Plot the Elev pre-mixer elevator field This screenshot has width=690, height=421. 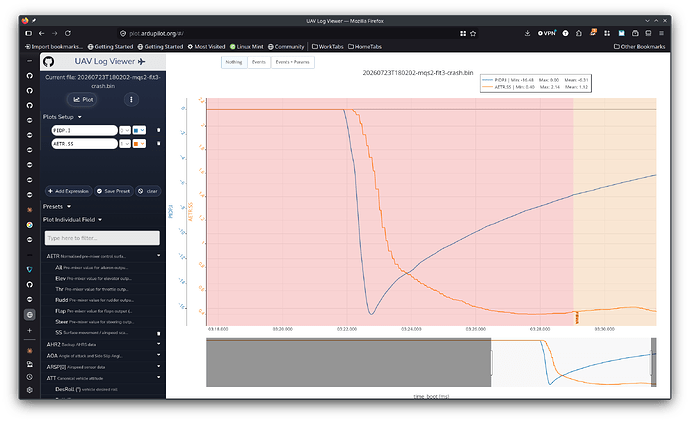(x=94, y=278)
